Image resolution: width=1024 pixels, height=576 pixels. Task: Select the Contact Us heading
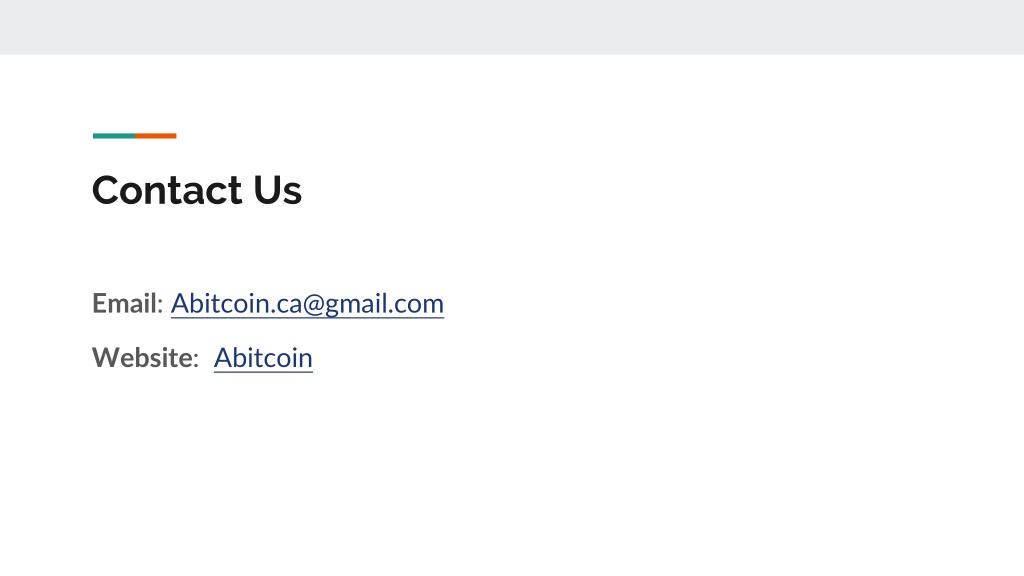pos(197,190)
